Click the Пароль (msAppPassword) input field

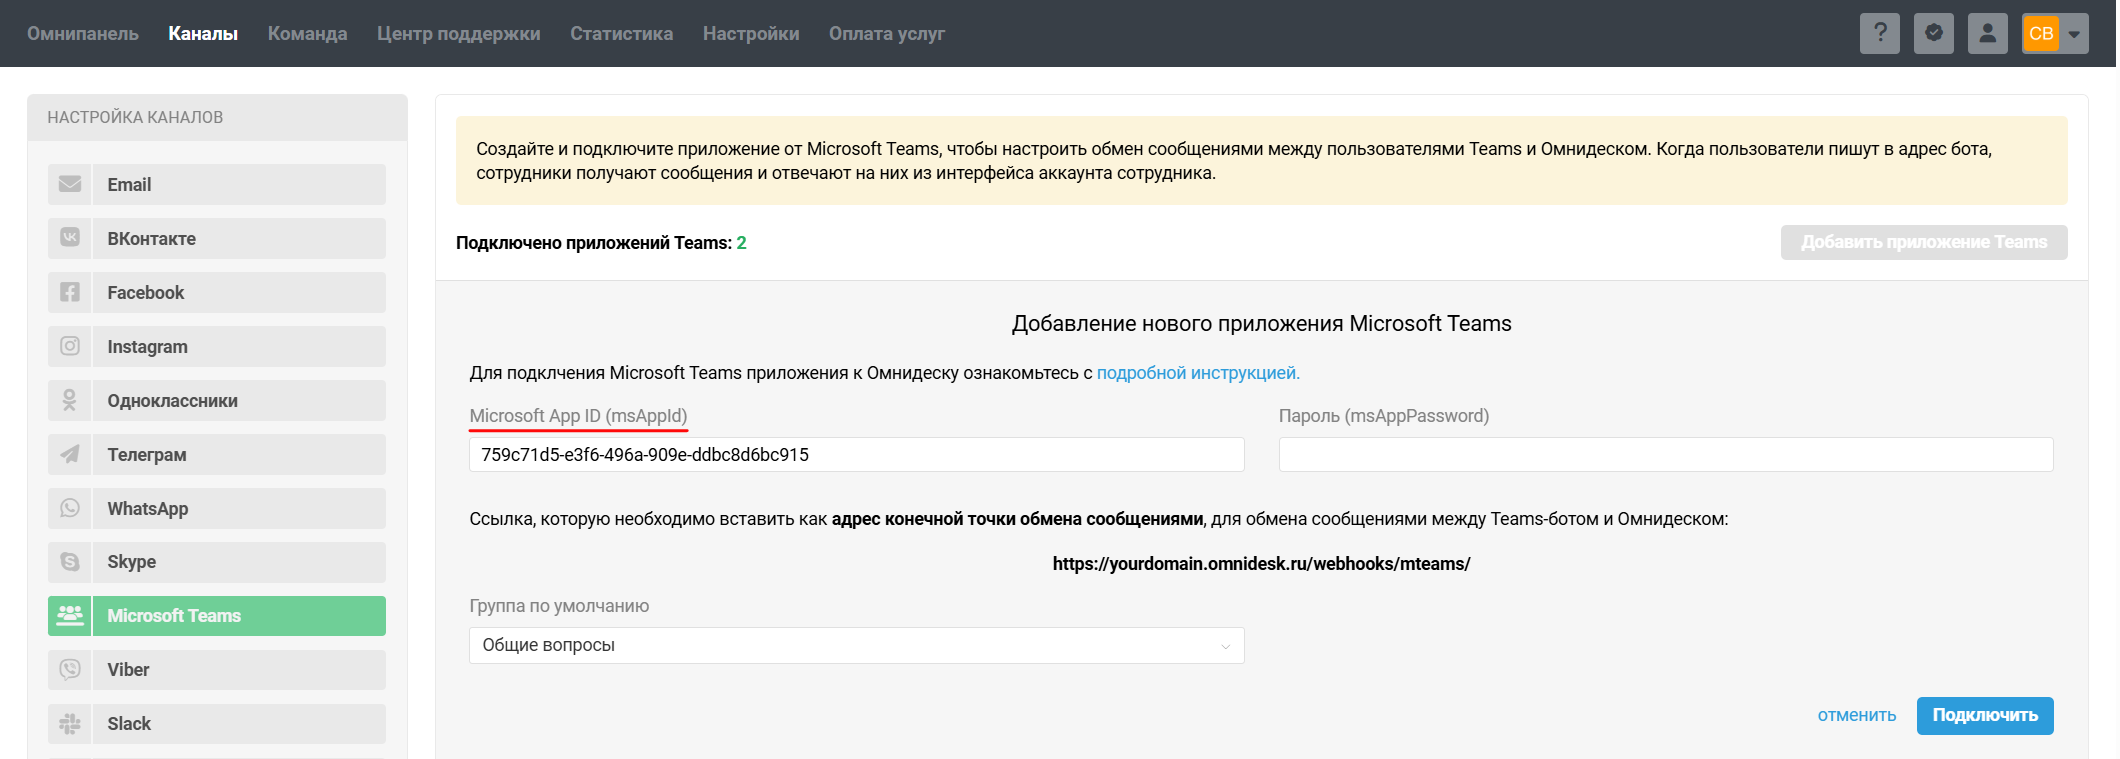1666,454
